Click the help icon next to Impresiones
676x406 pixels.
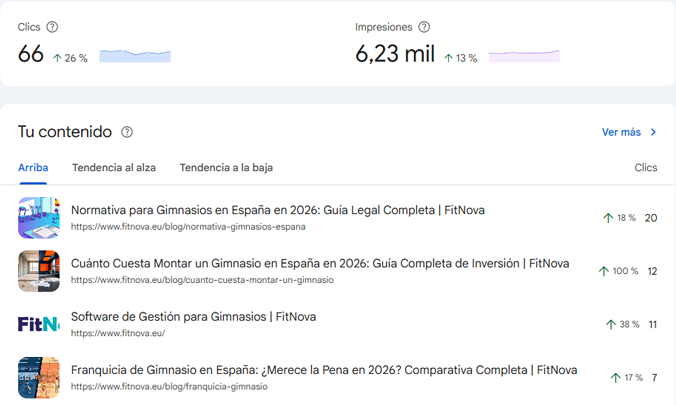coord(424,27)
